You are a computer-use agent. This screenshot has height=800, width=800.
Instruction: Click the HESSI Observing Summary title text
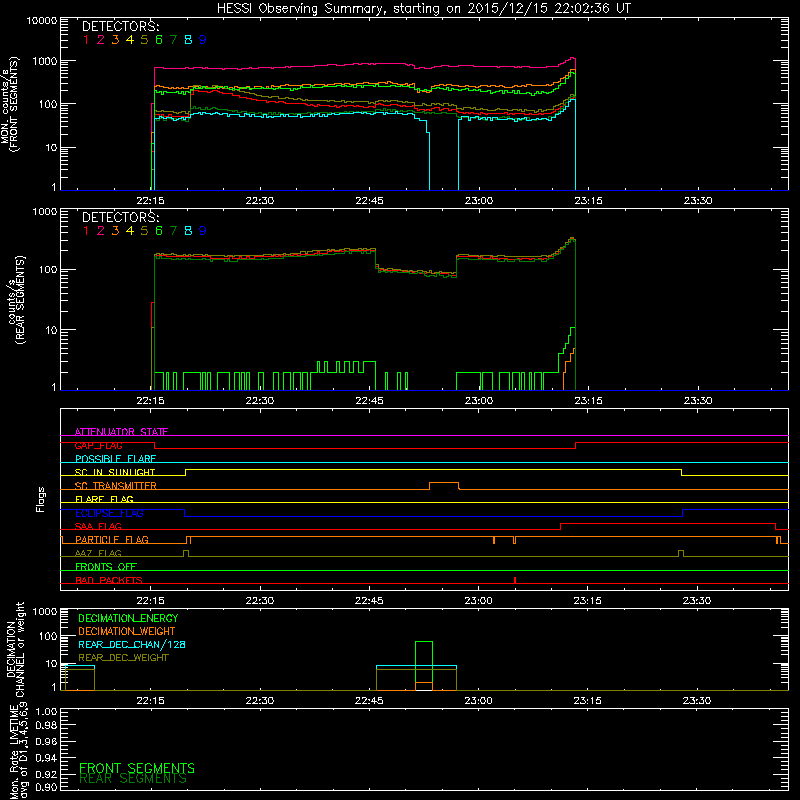point(423,9)
